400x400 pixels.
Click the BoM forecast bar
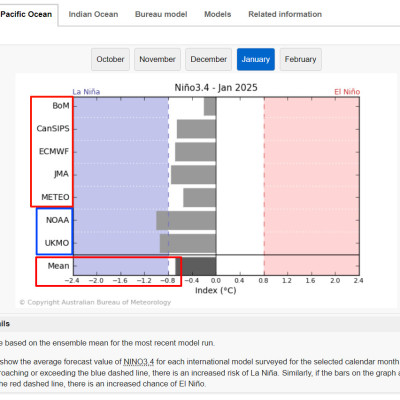[210, 106]
